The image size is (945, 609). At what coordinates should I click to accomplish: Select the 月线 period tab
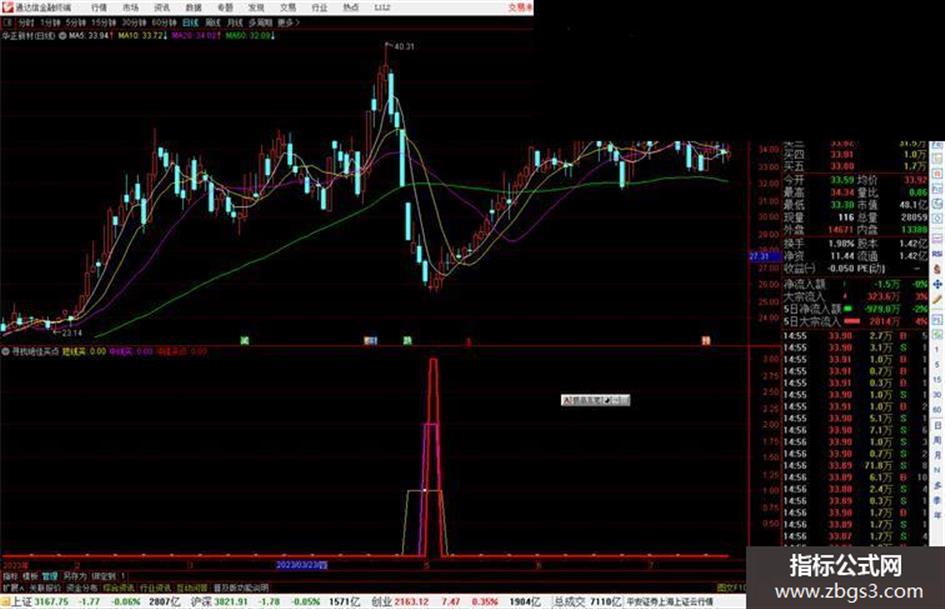[x=234, y=23]
